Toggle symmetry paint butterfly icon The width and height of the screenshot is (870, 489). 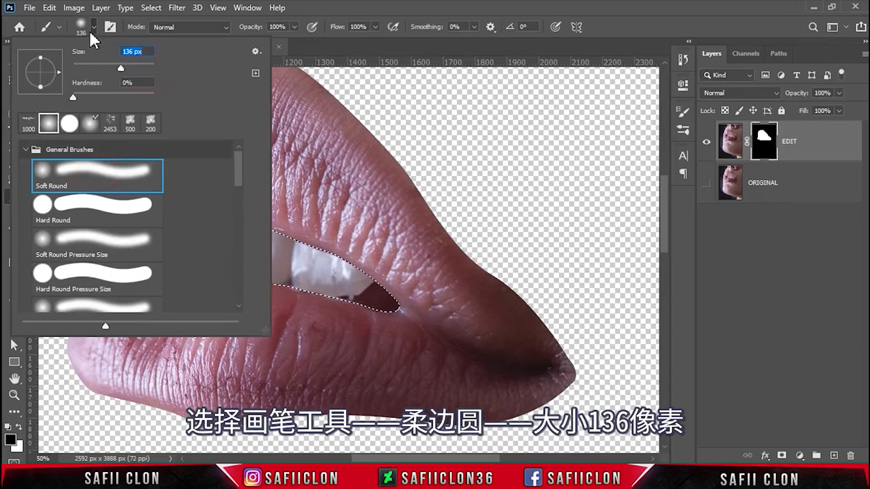(577, 27)
